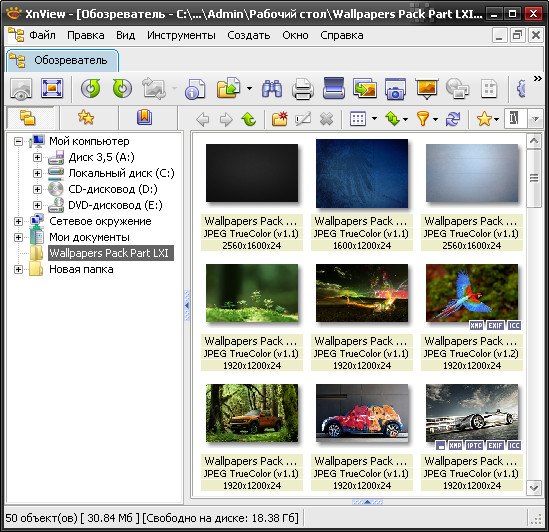
Task: Create new folder with the starred folder icon
Action: [279, 119]
